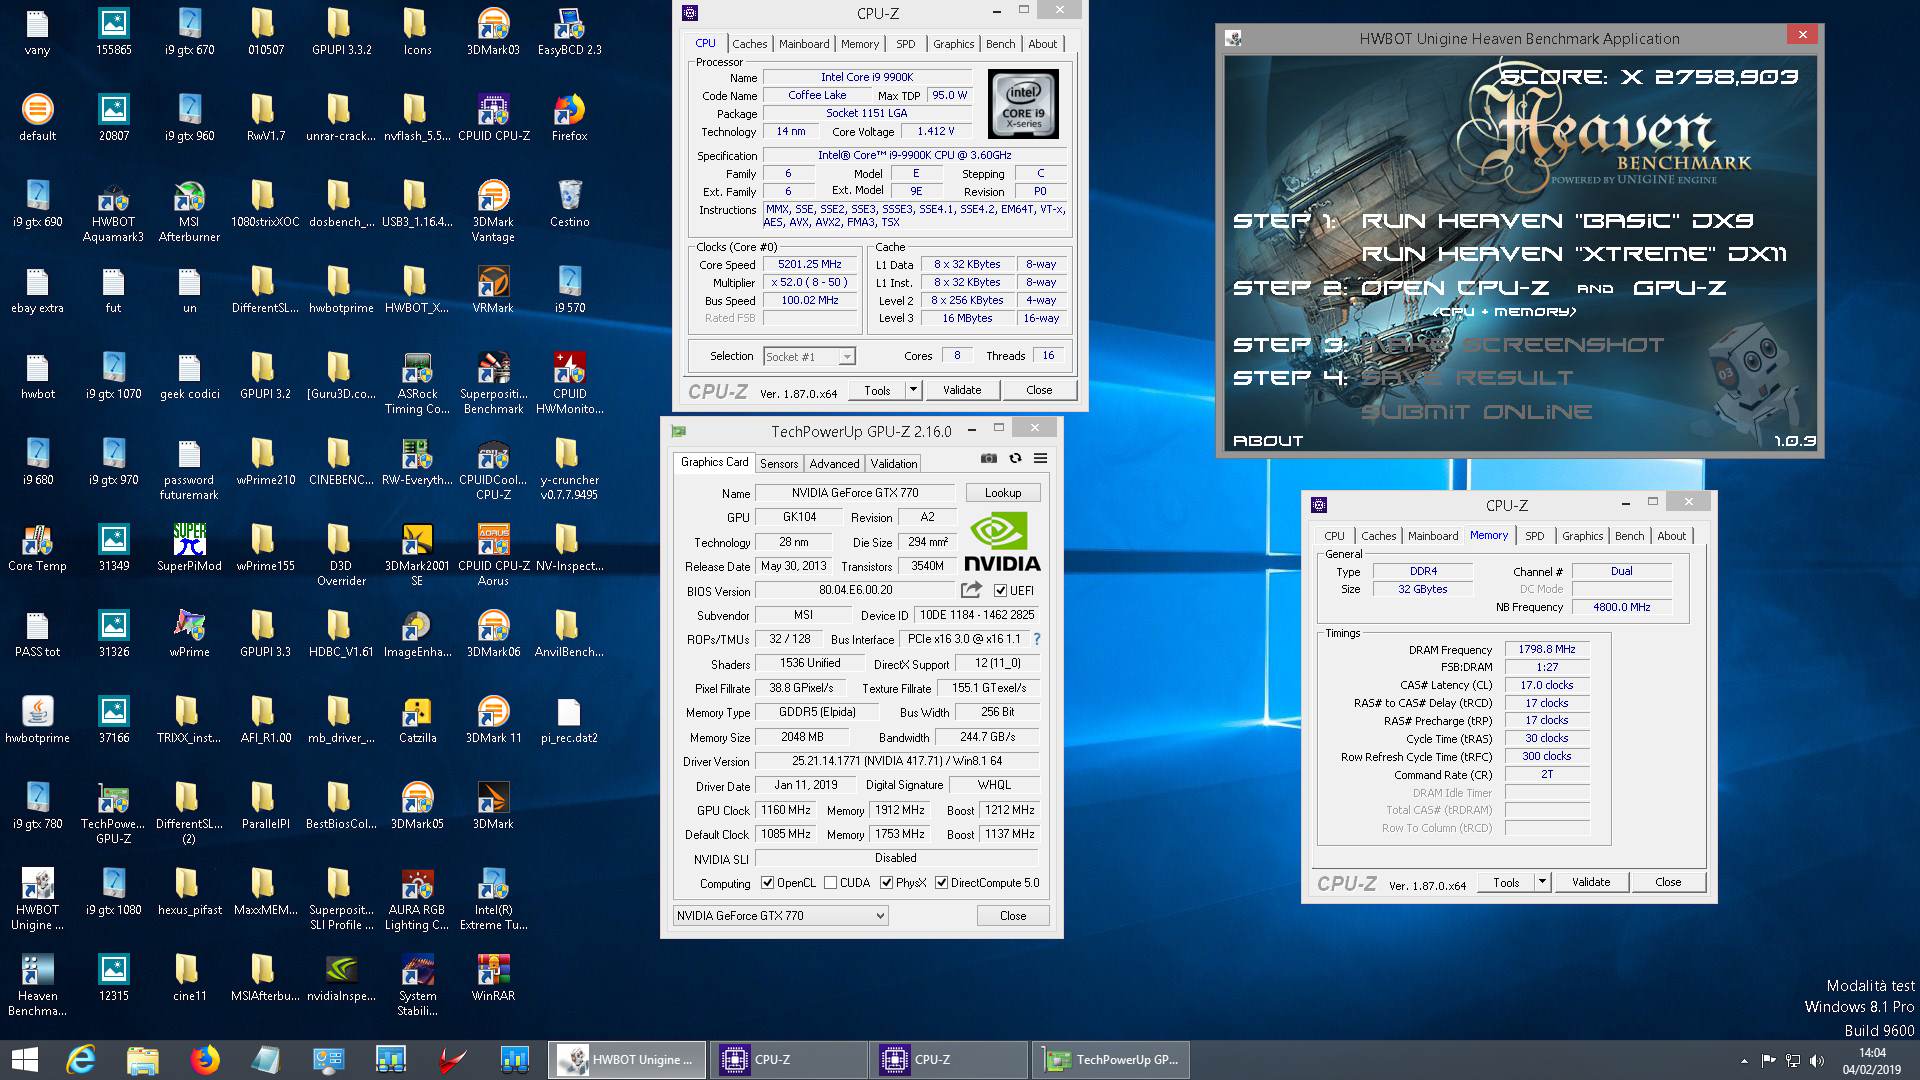Image resolution: width=1920 pixels, height=1080 pixels.
Task: Open Graphics tab in lower CPU-Z window
Action: pos(1582,536)
